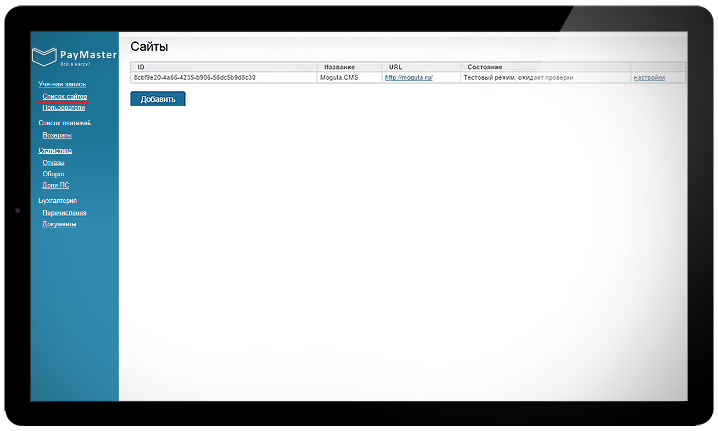Open the Пользователи page
Viewport: 718px width, 431px height.
(x=64, y=107)
